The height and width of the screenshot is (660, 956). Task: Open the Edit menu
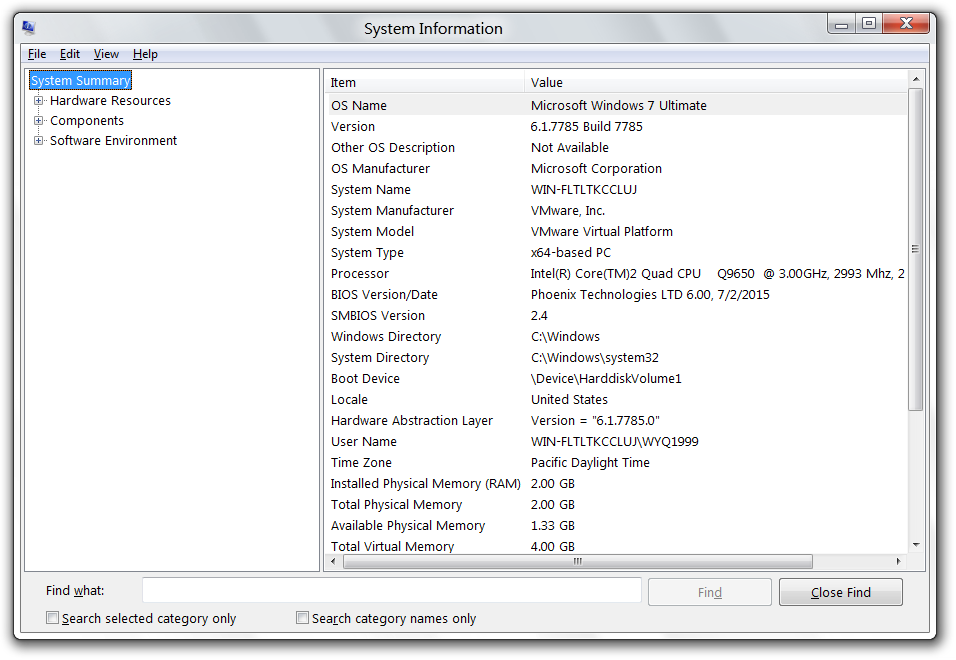pyautogui.click(x=70, y=54)
